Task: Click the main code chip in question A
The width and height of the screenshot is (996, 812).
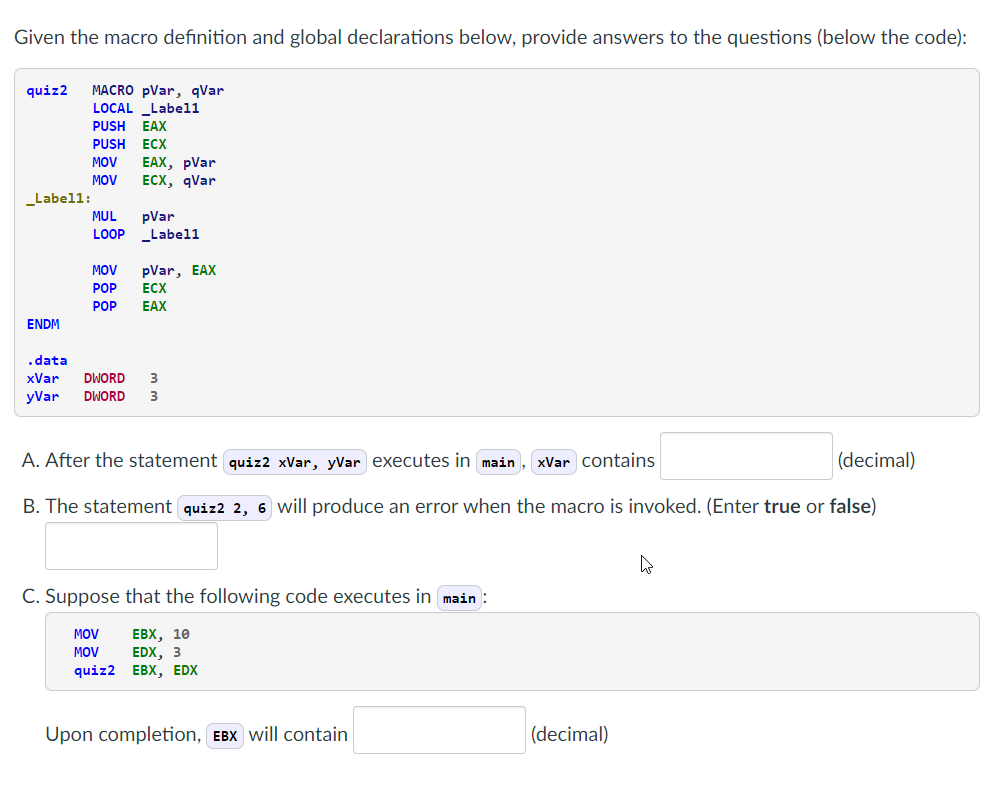Action: 498,462
